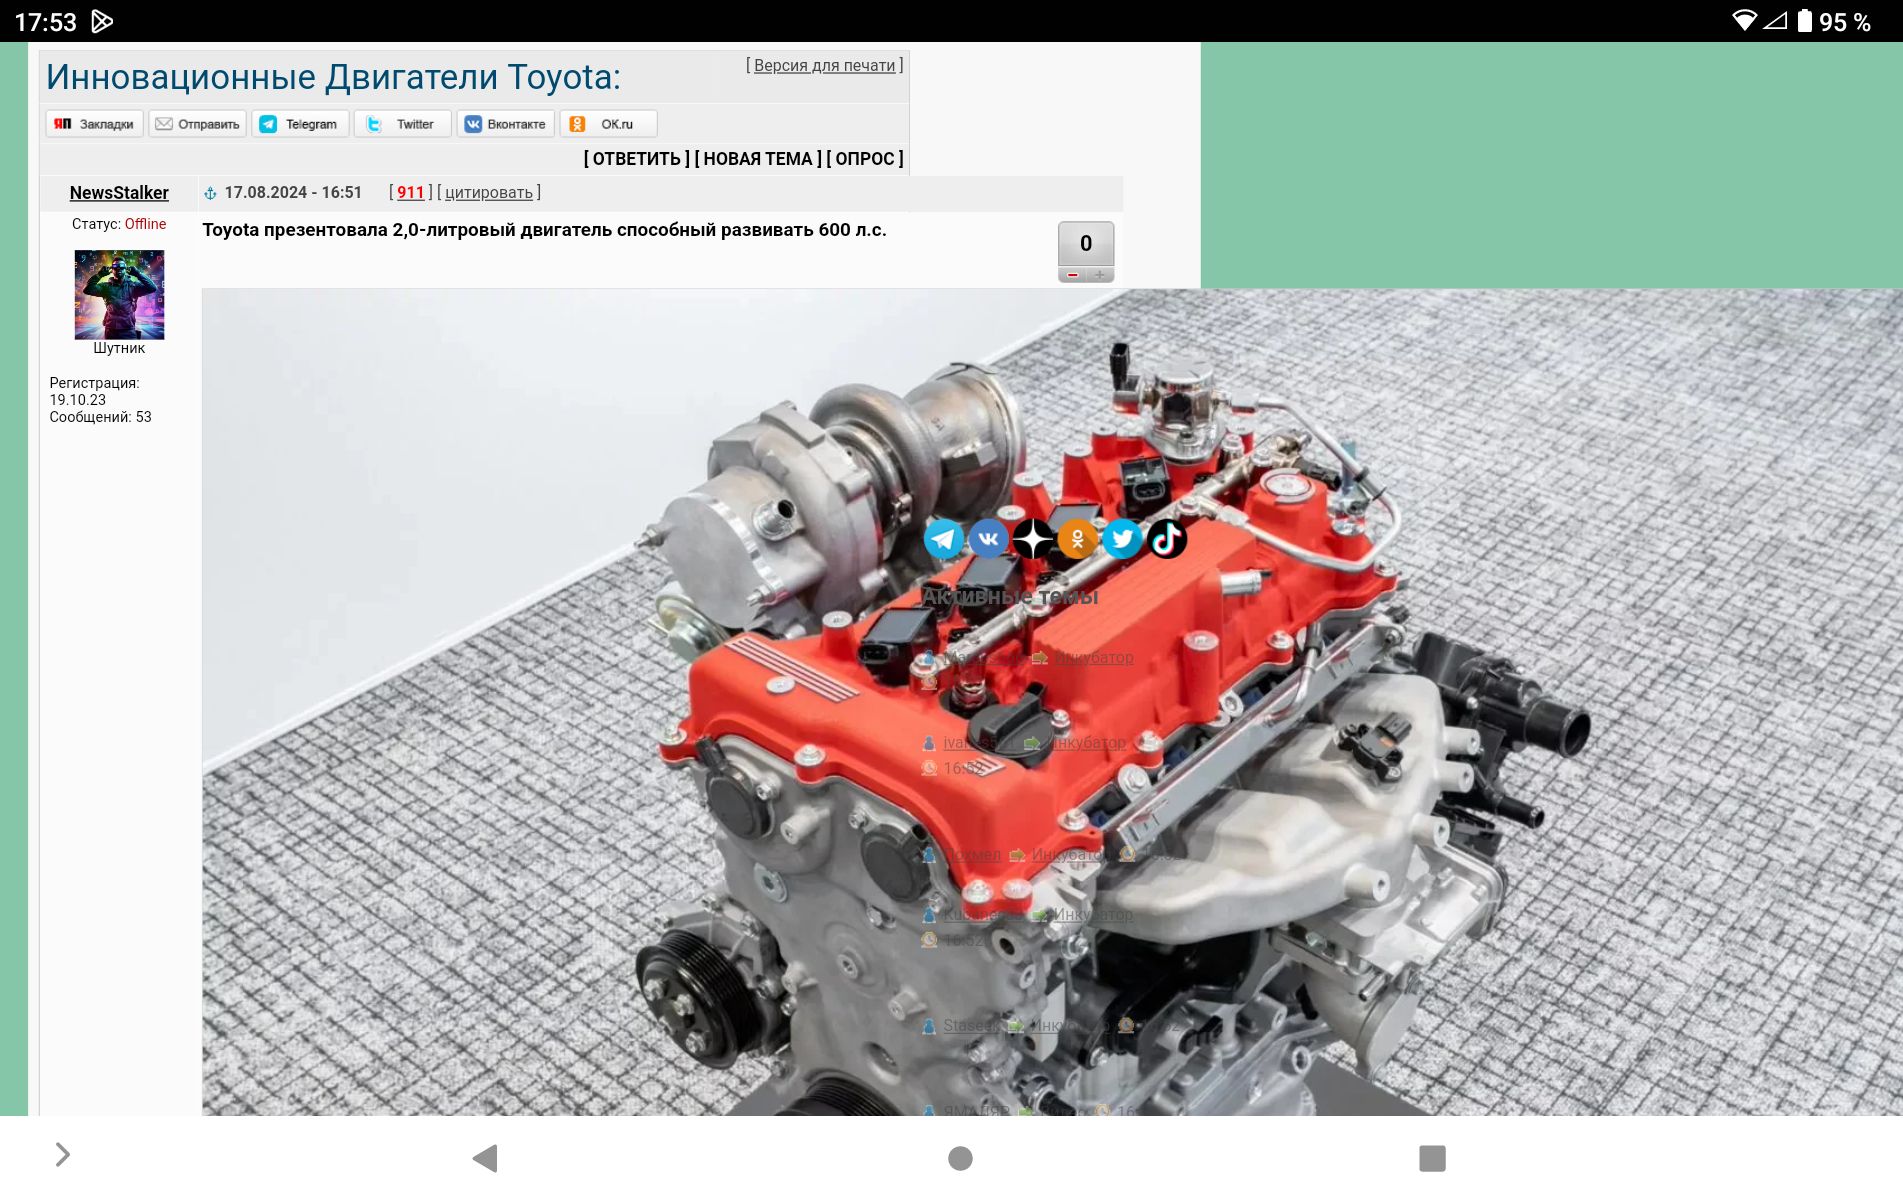Screen dimensions: 1903x1200
Task: Click ОТВЕТИТЬ to reply to the topic
Action: [x=637, y=159]
